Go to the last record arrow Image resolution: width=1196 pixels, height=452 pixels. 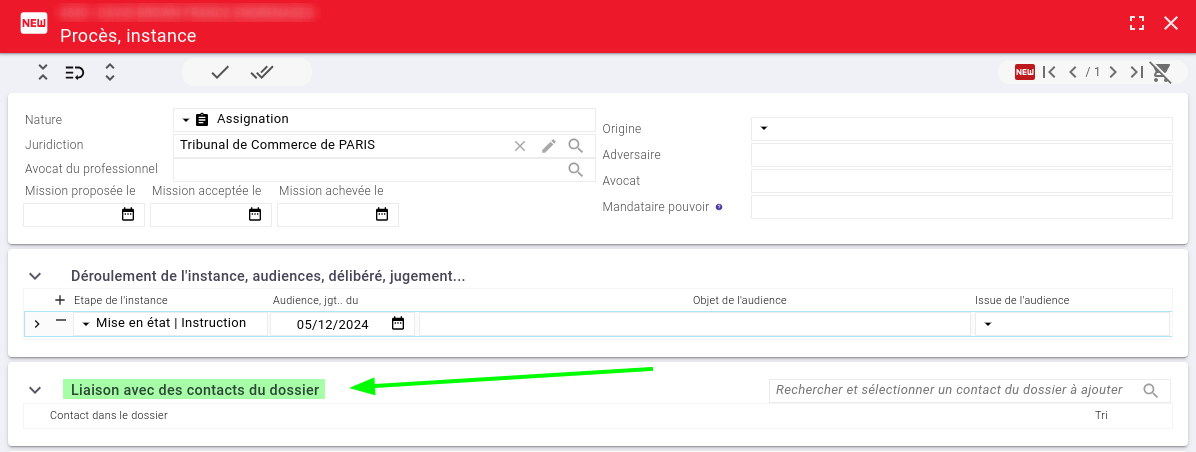click(x=1137, y=72)
